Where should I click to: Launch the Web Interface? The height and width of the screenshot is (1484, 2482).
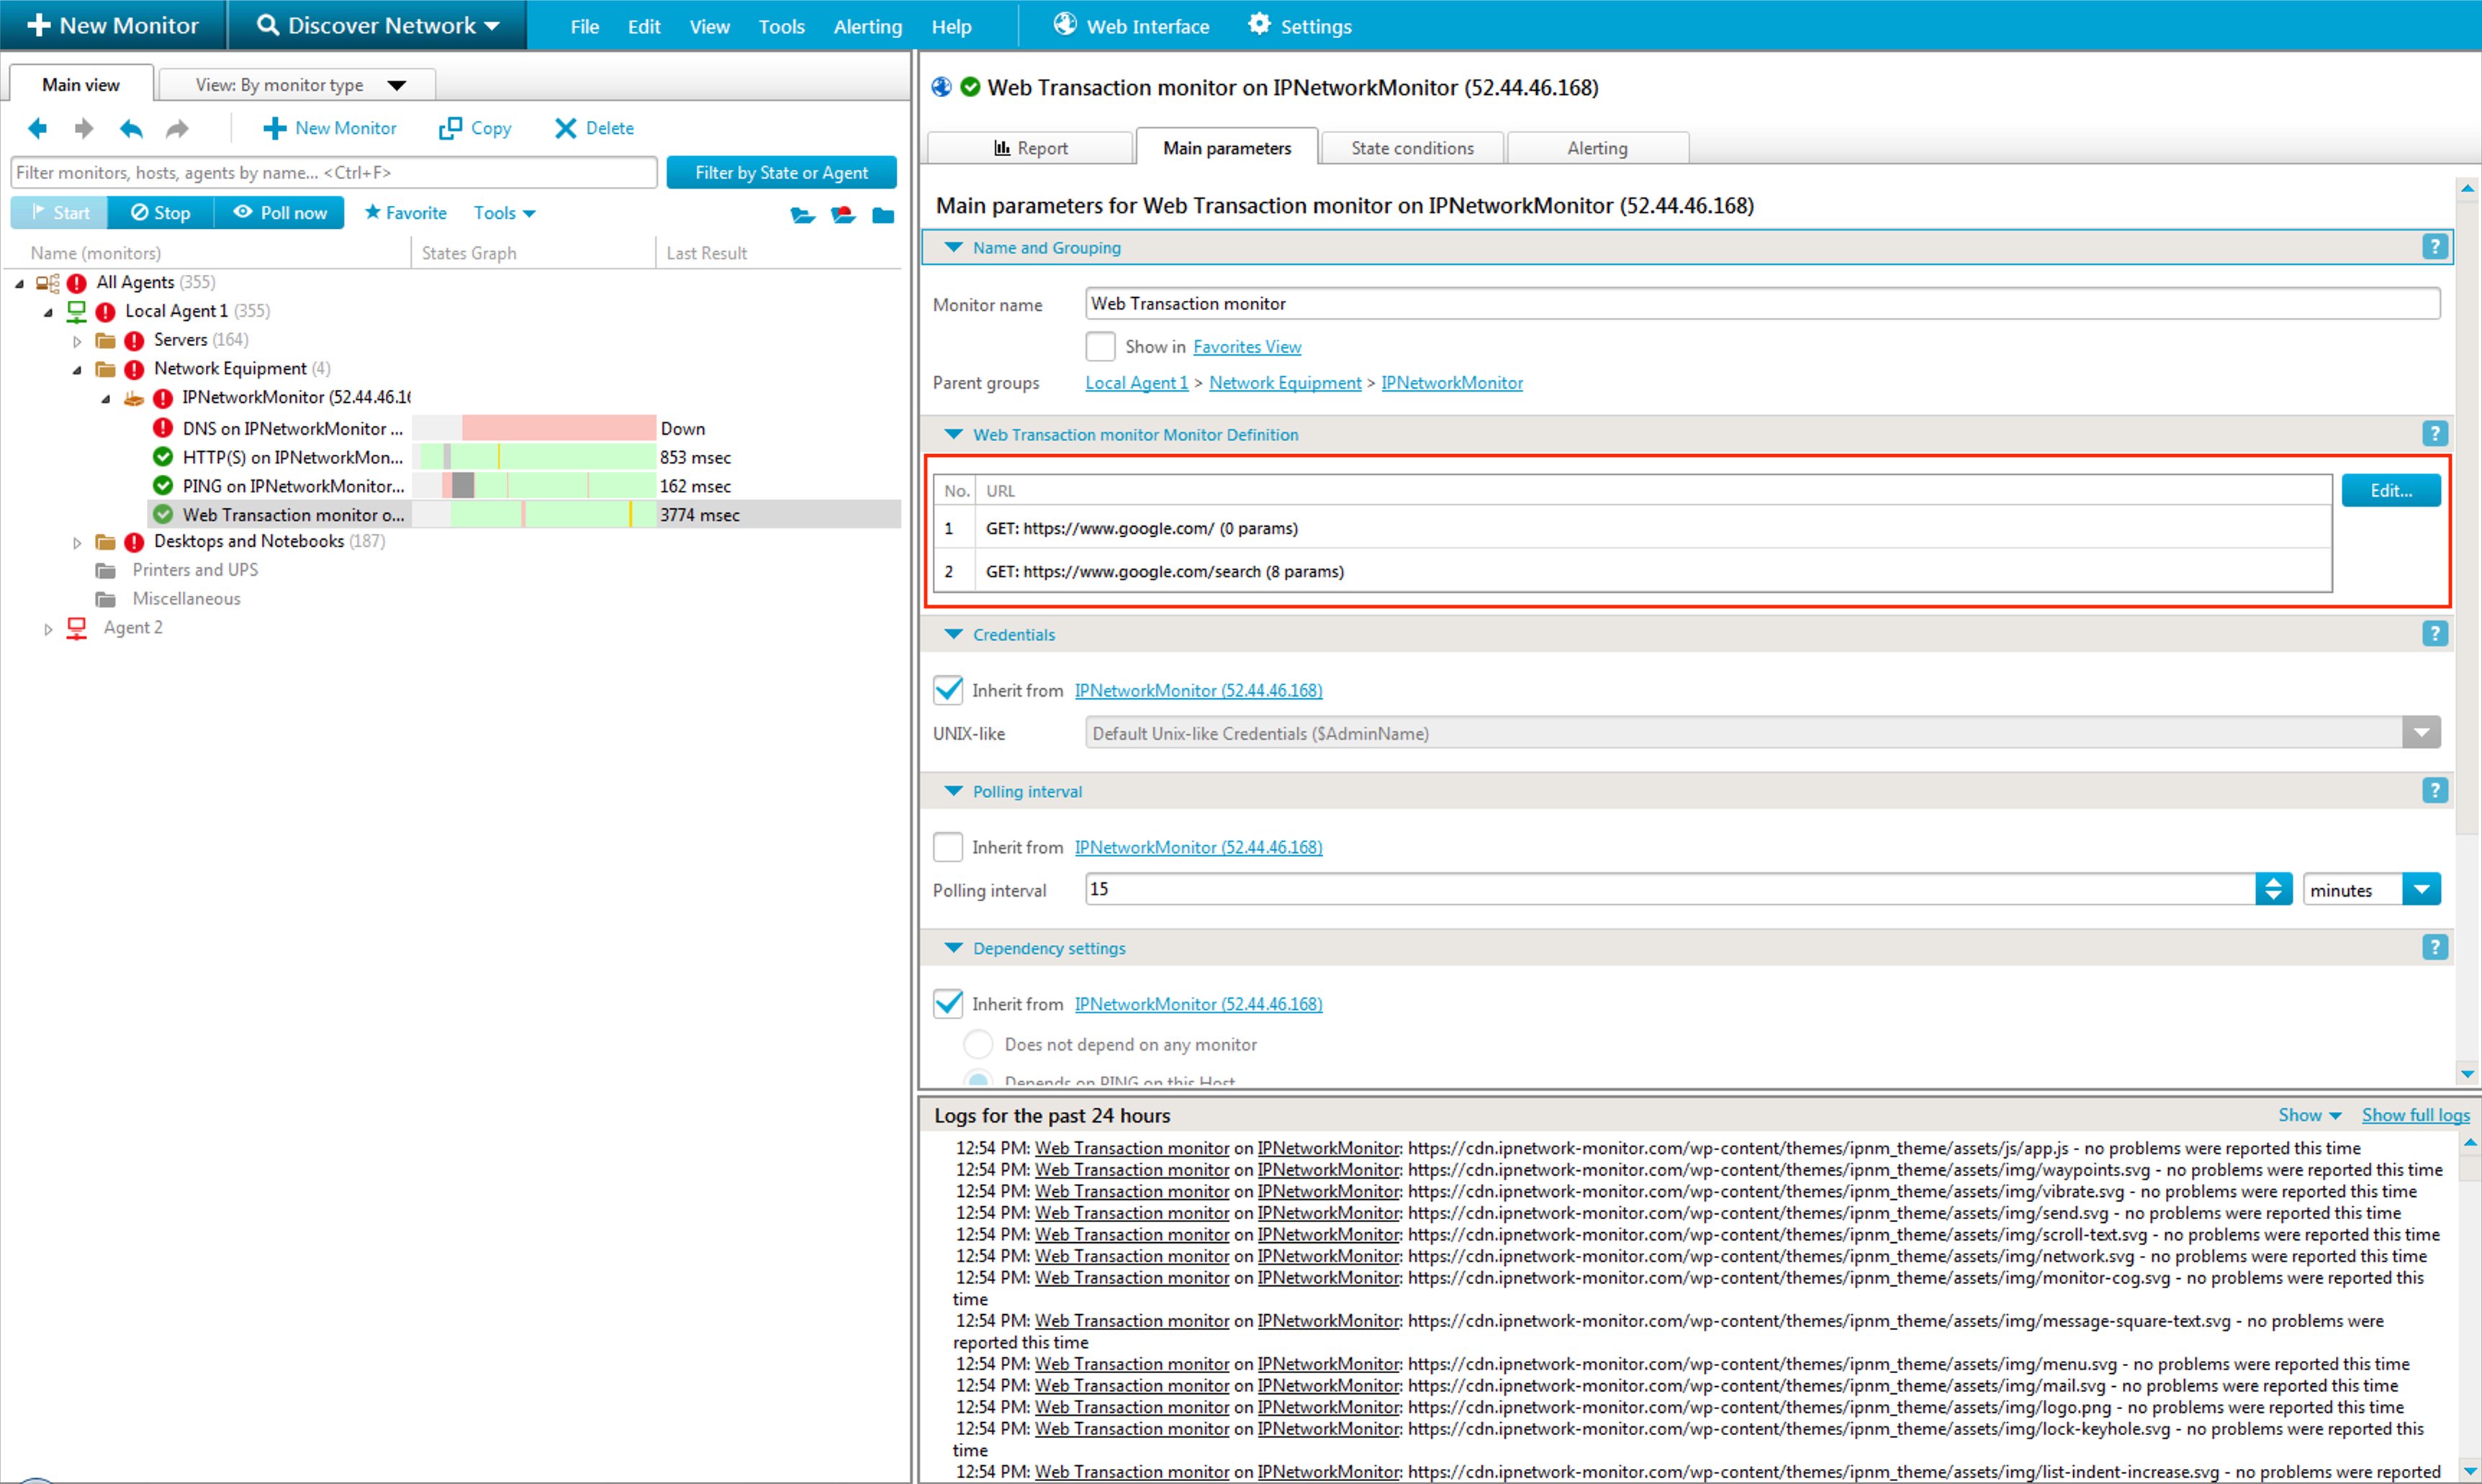(1132, 26)
